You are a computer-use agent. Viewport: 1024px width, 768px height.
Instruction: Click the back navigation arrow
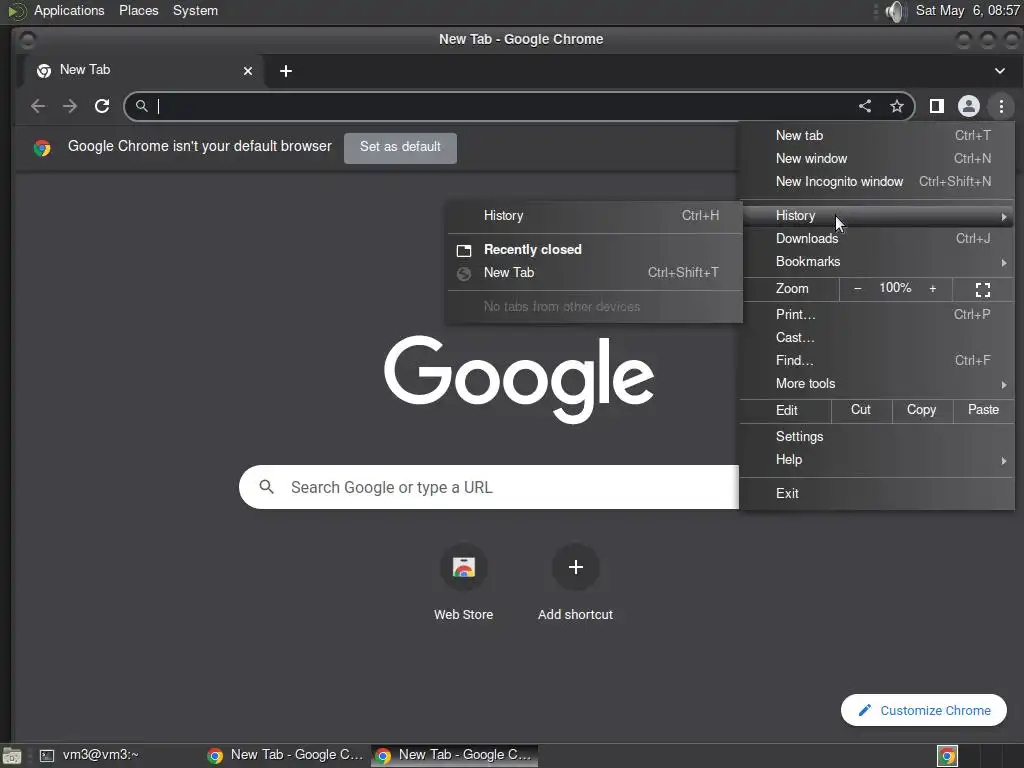(x=38, y=106)
